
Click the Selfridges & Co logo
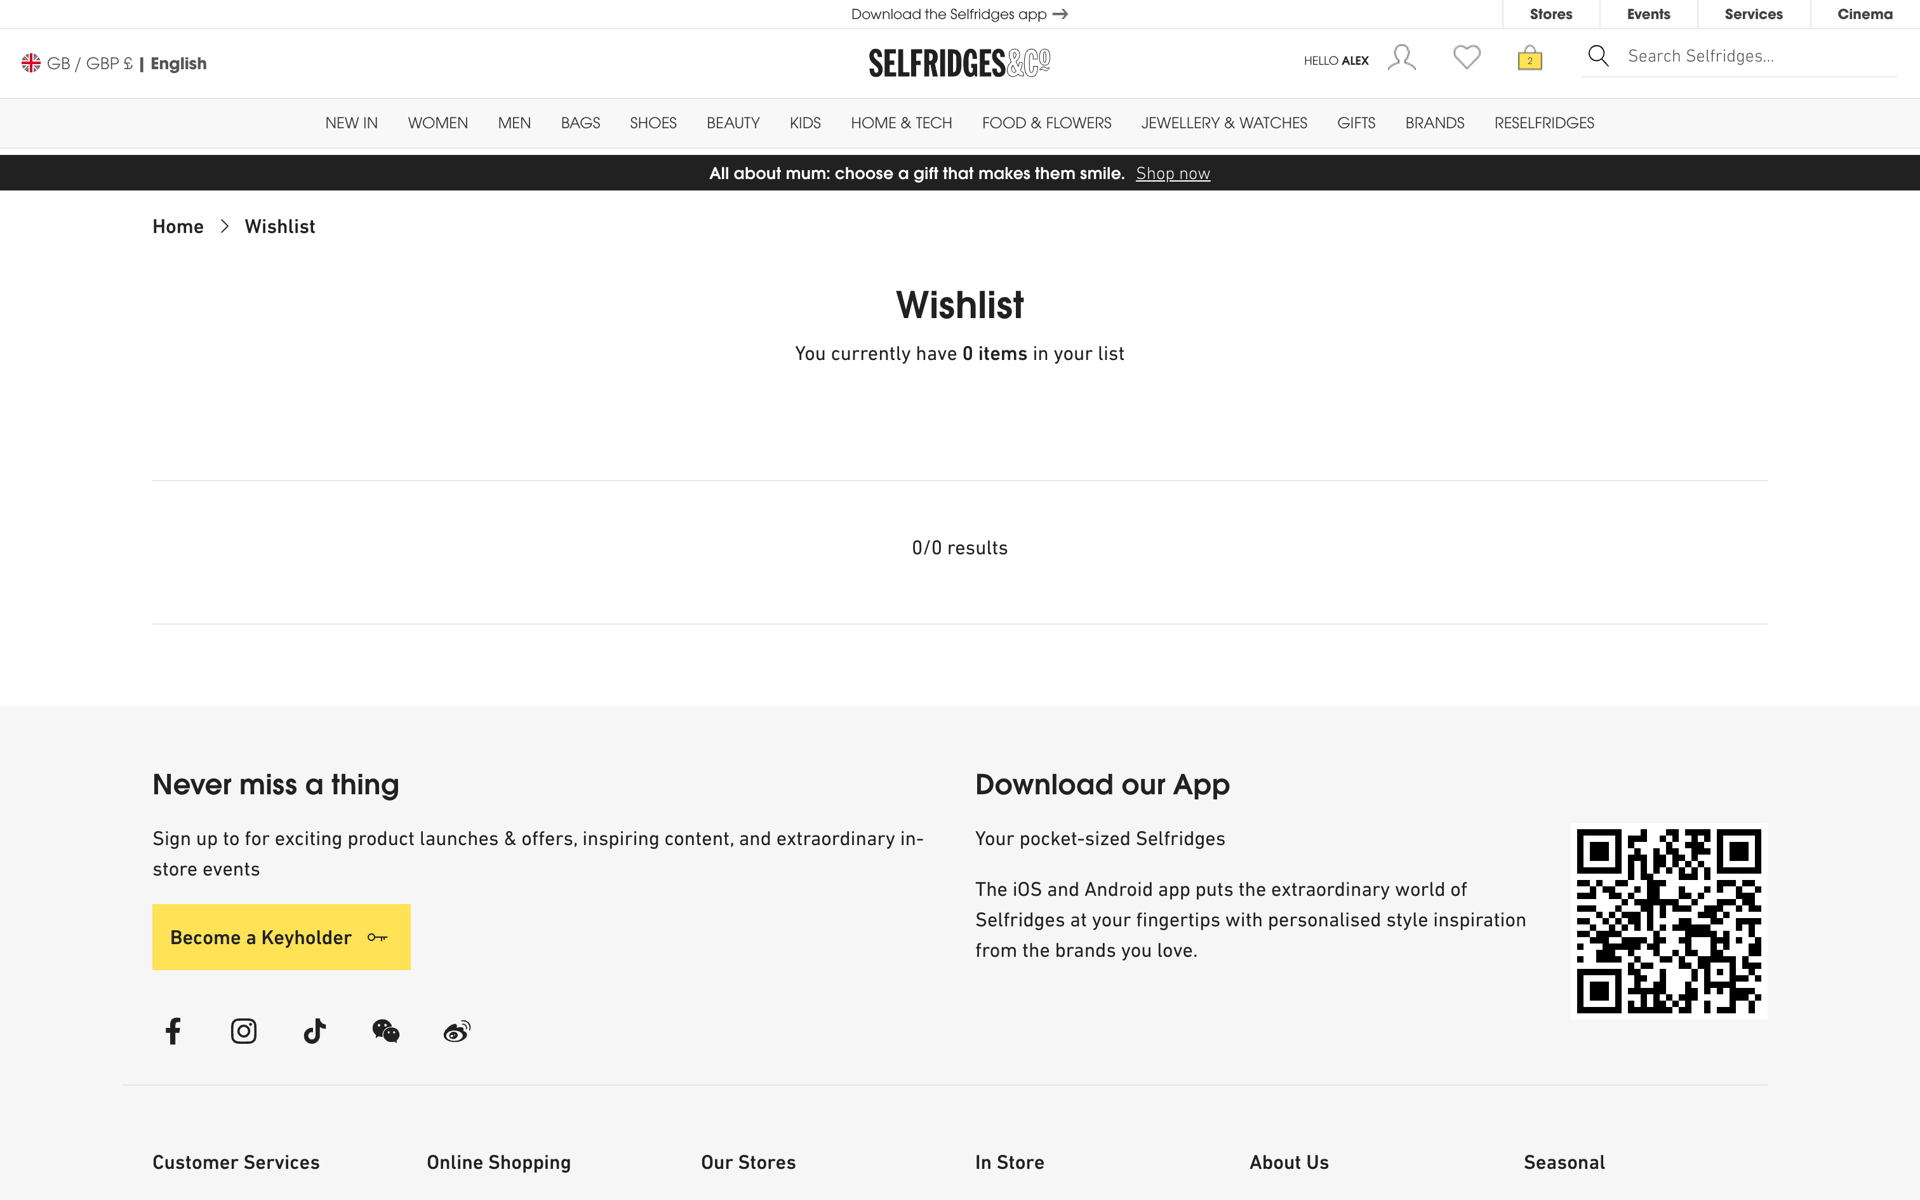tap(960, 63)
